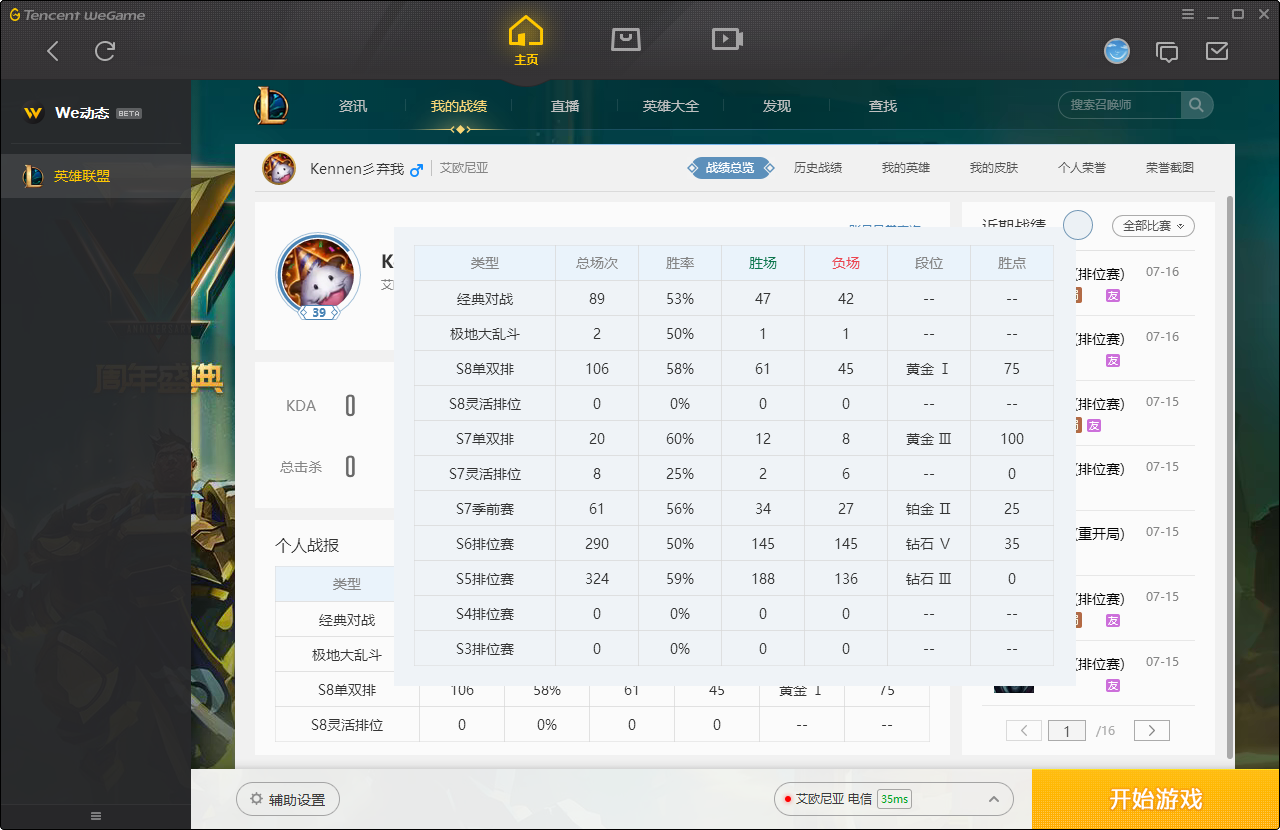Expand the 艾欧尼亚 电信 server selector

893,799
